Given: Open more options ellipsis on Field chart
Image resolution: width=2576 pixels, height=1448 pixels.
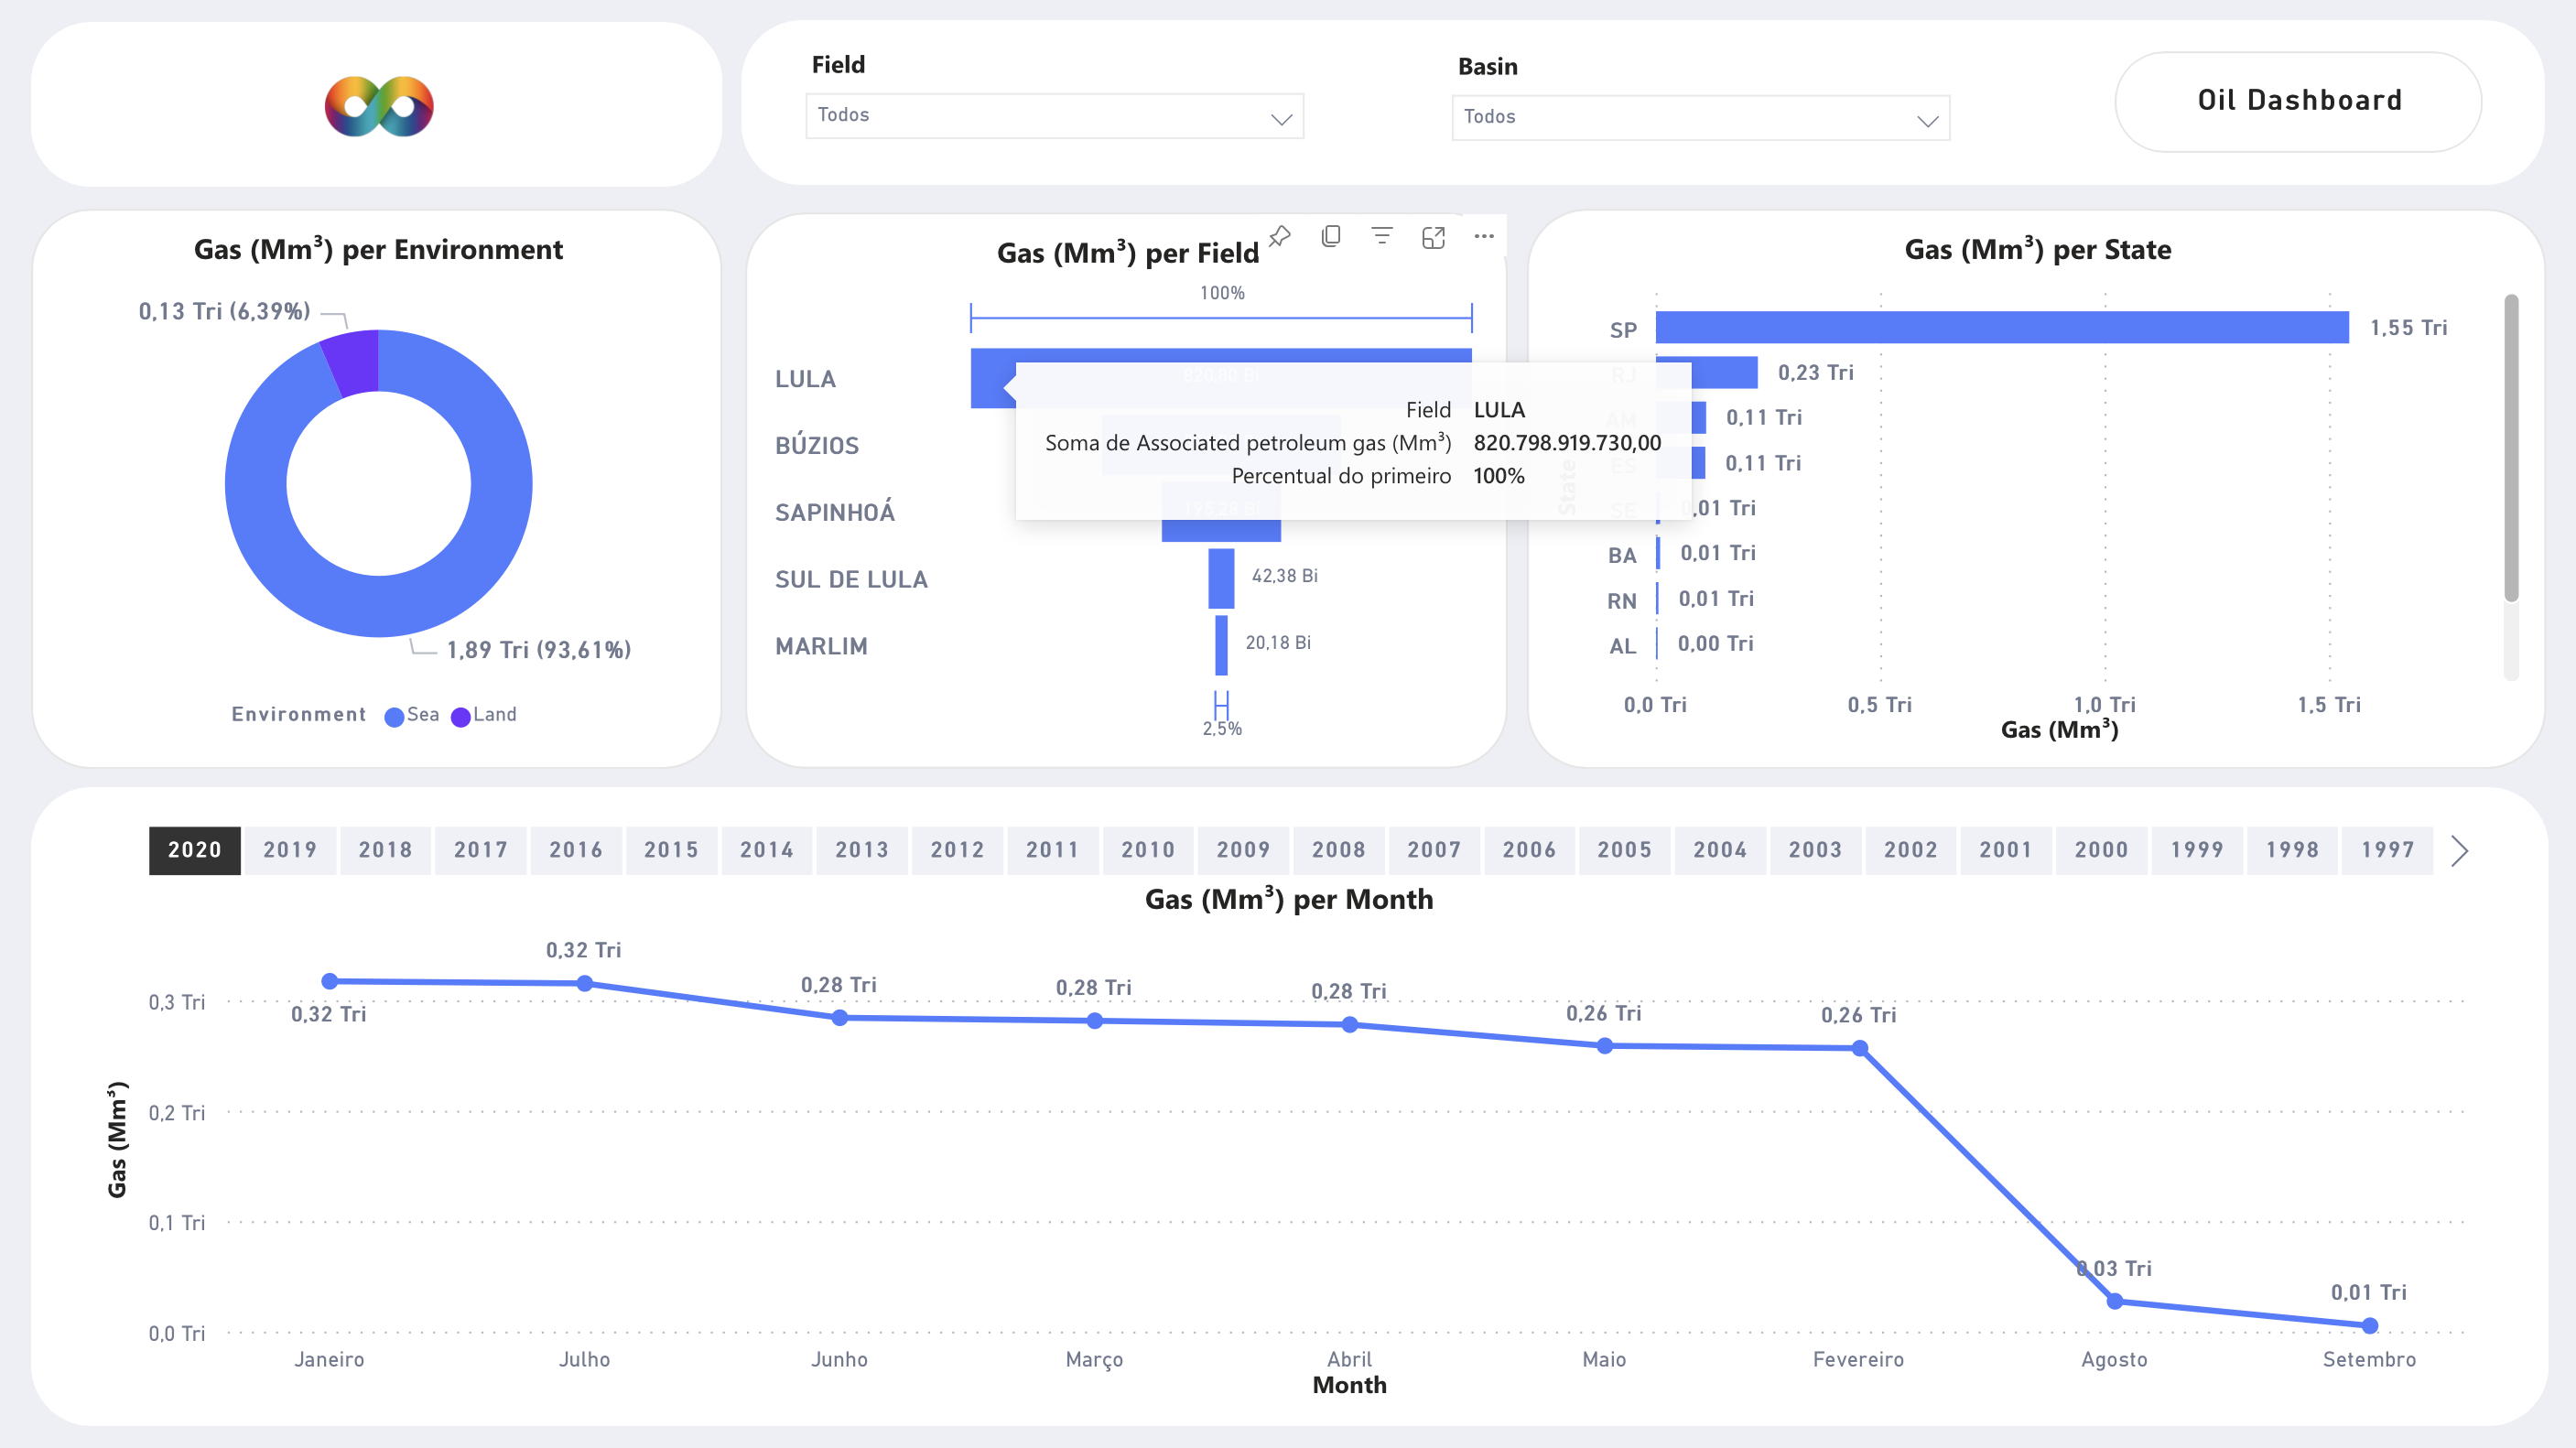Looking at the screenshot, I should 1484,237.
